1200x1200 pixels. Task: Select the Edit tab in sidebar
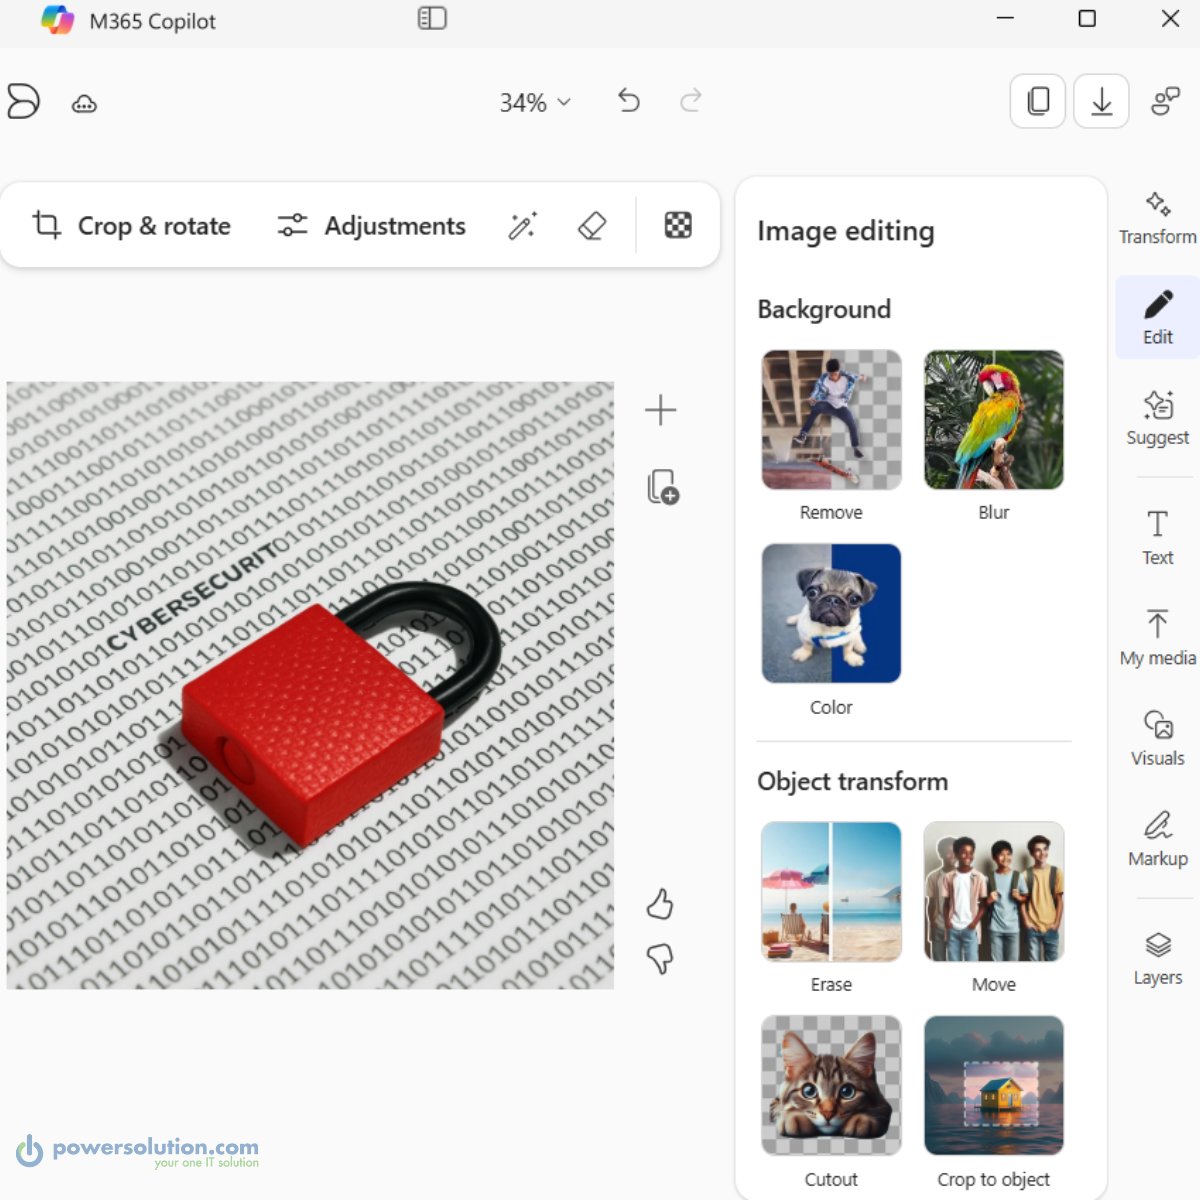point(1158,317)
